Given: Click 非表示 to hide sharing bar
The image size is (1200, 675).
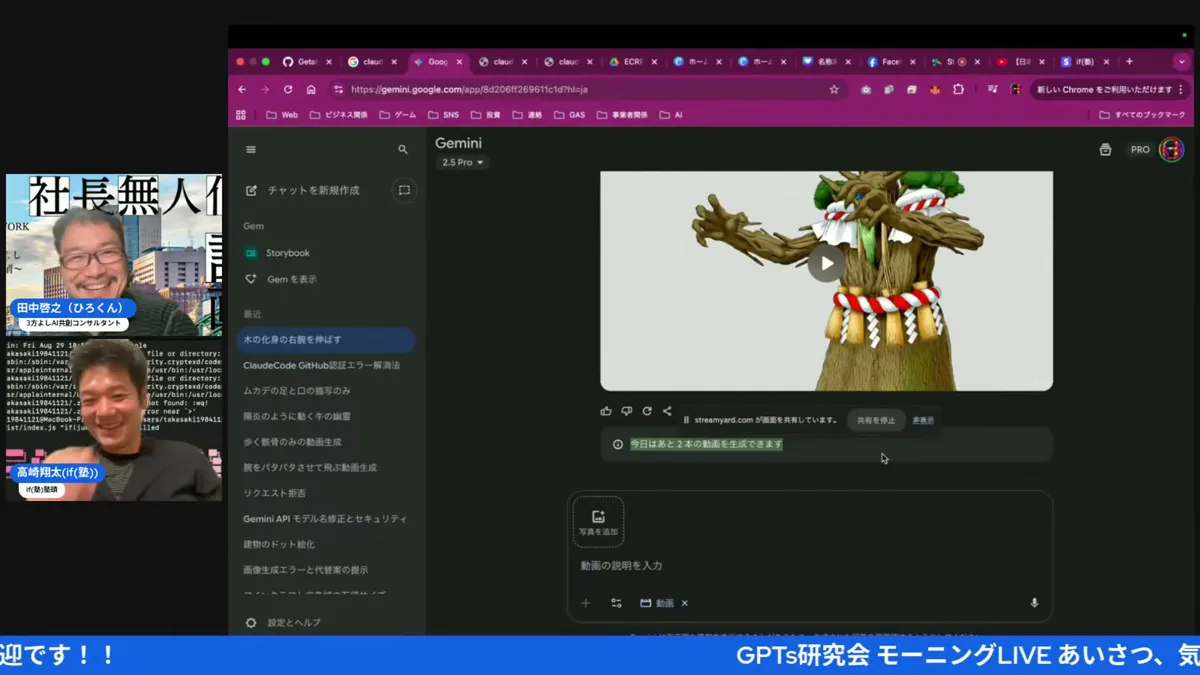Looking at the screenshot, I should (923, 420).
